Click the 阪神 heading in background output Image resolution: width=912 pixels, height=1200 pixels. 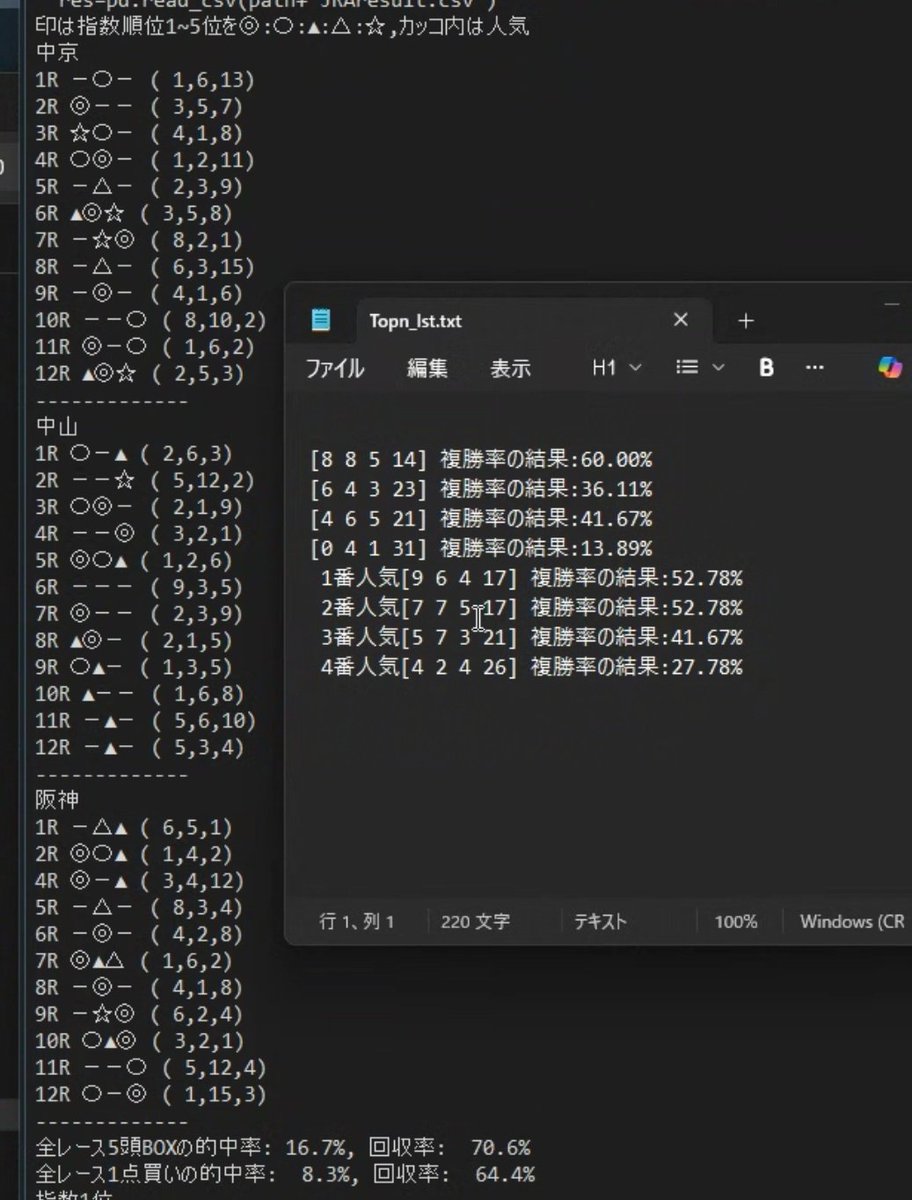[57, 801]
